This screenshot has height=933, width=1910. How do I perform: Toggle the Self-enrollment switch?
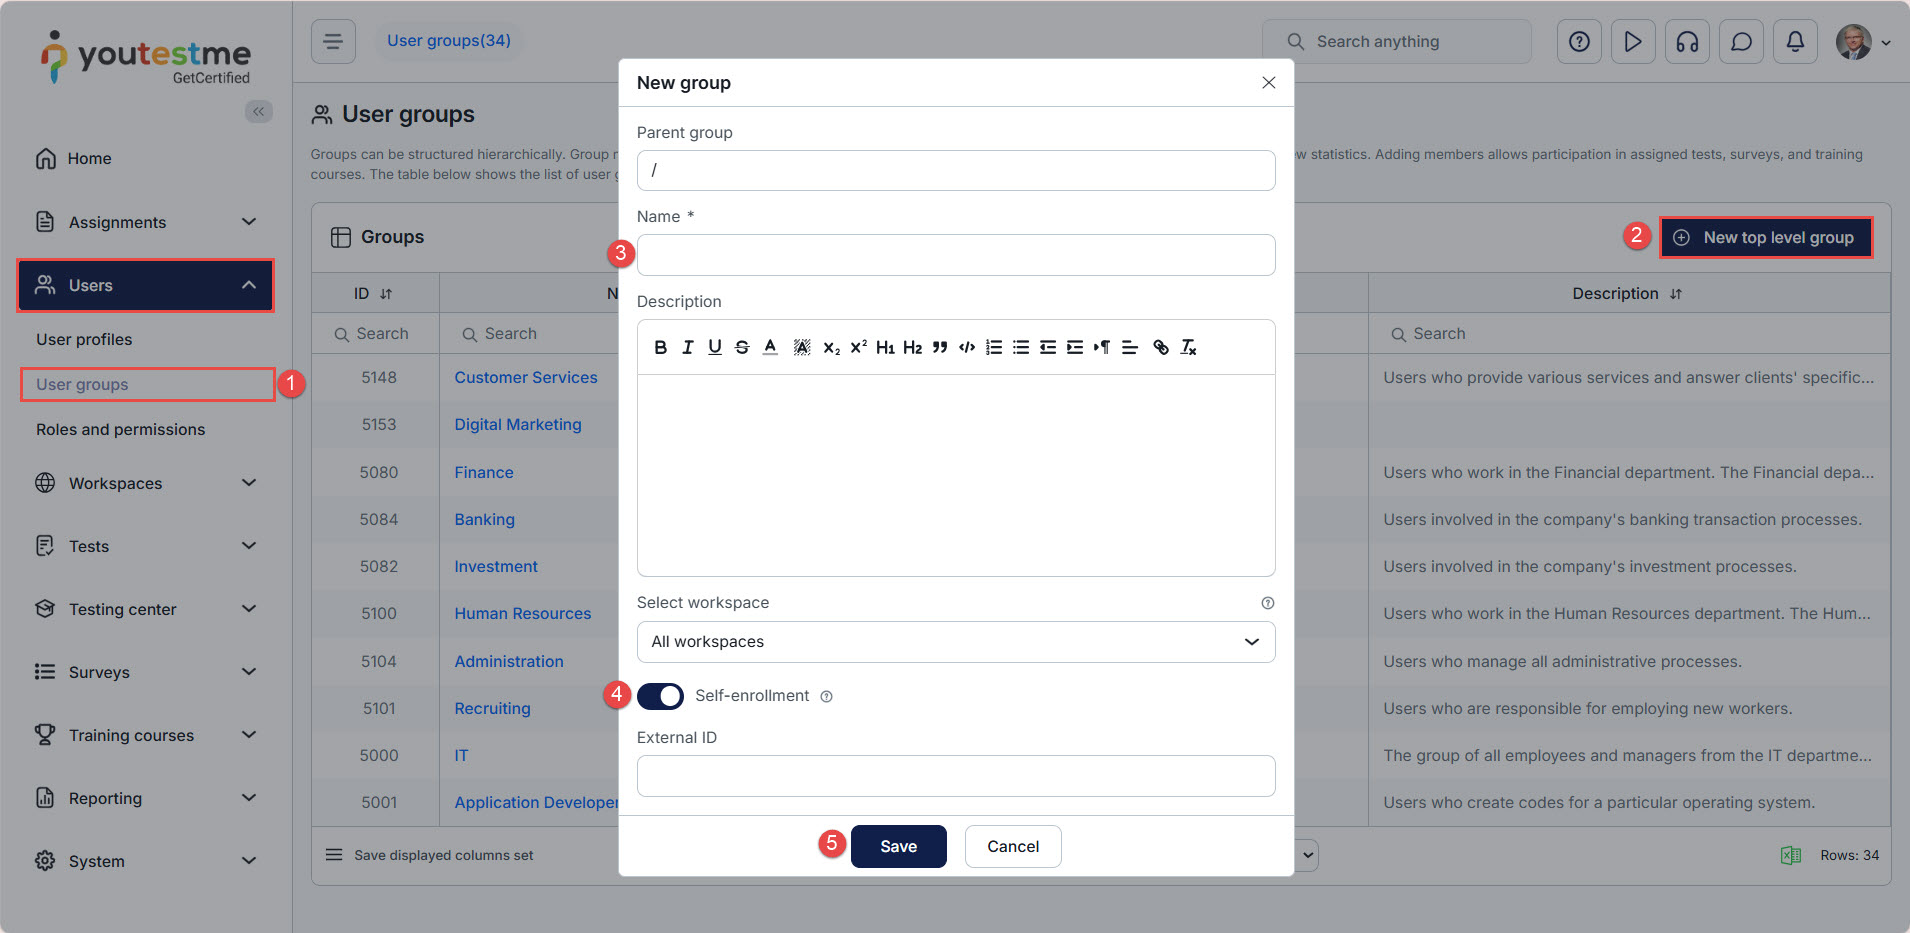click(660, 696)
